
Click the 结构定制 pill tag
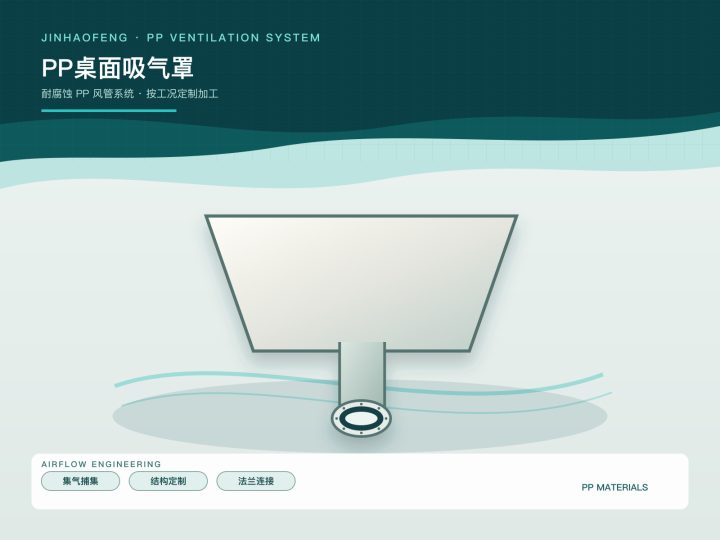tap(168, 481)
